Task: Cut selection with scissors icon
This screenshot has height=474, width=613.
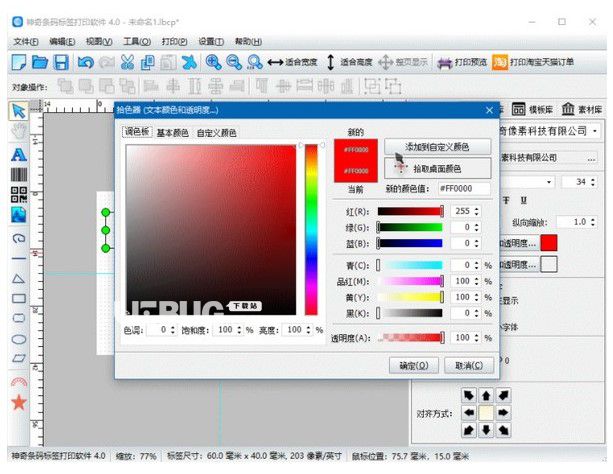Action: (127, 62)
